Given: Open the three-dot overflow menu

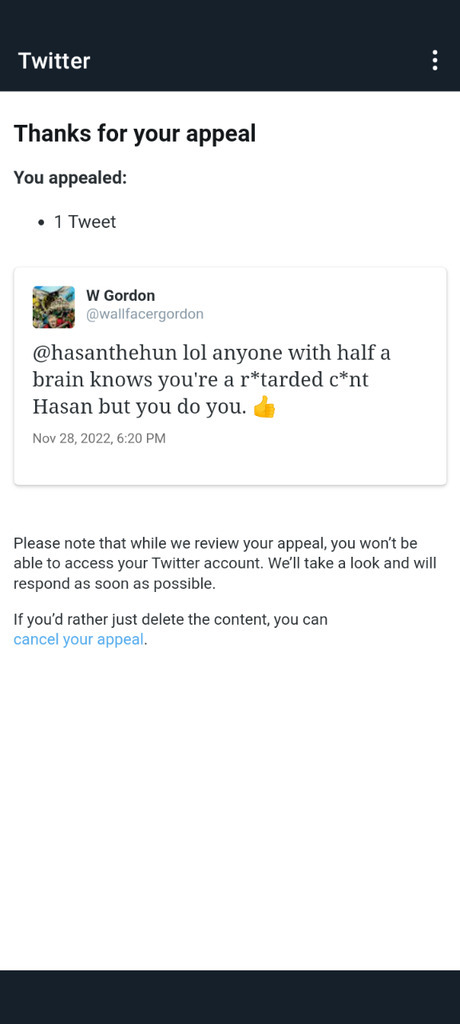Looking at the screenshot, I should (x=435, y=61).
